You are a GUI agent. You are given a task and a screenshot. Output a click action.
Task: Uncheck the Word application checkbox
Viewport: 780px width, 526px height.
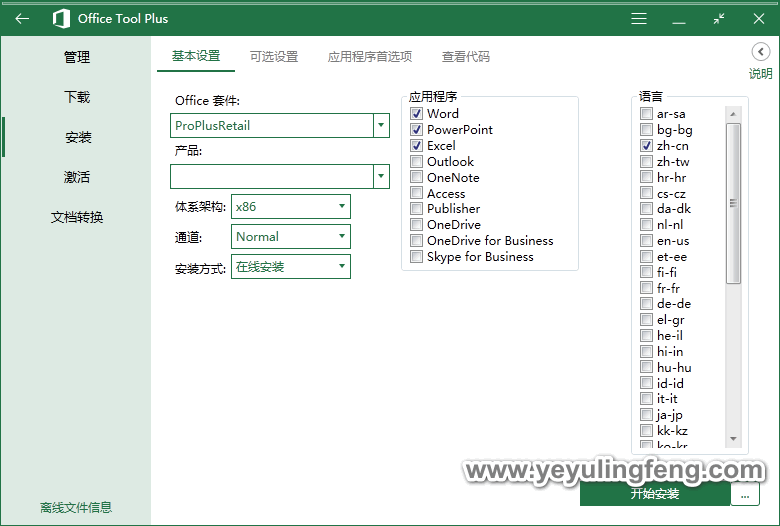click(416, 114)
